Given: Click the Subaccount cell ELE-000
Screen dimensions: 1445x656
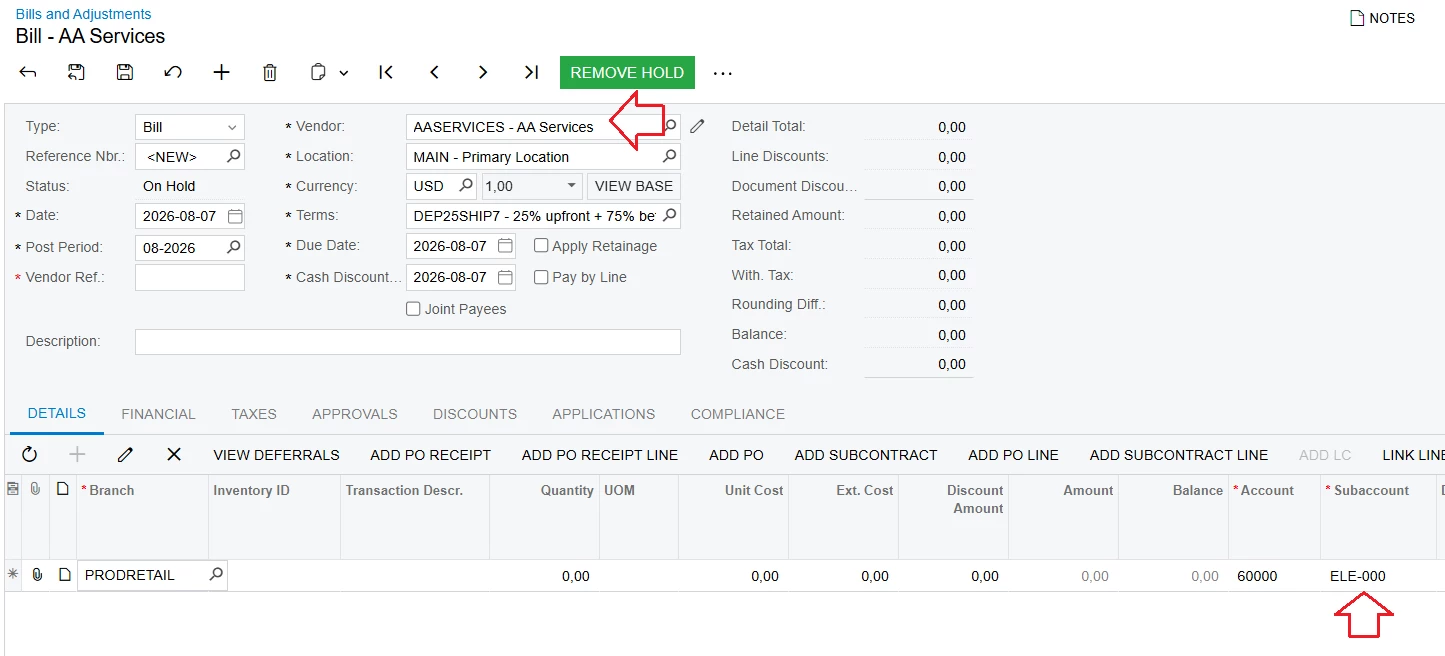Looking at the screenshot, I should 1379,576.
